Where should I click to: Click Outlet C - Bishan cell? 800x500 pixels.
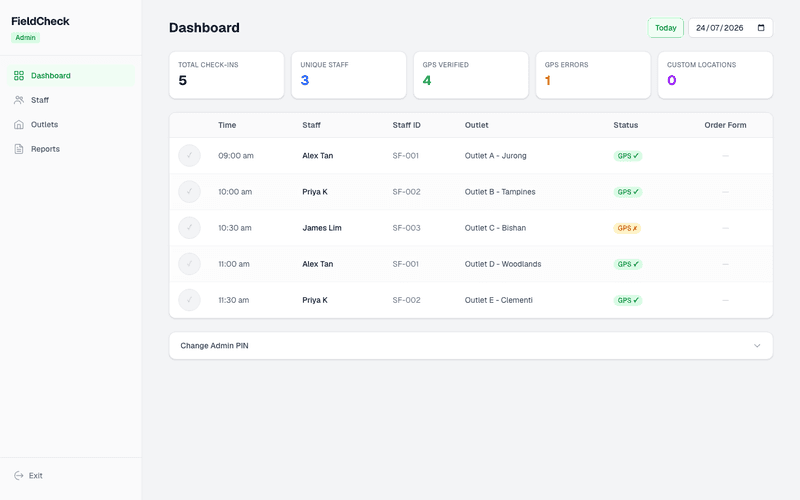click(x=495, y=228)
